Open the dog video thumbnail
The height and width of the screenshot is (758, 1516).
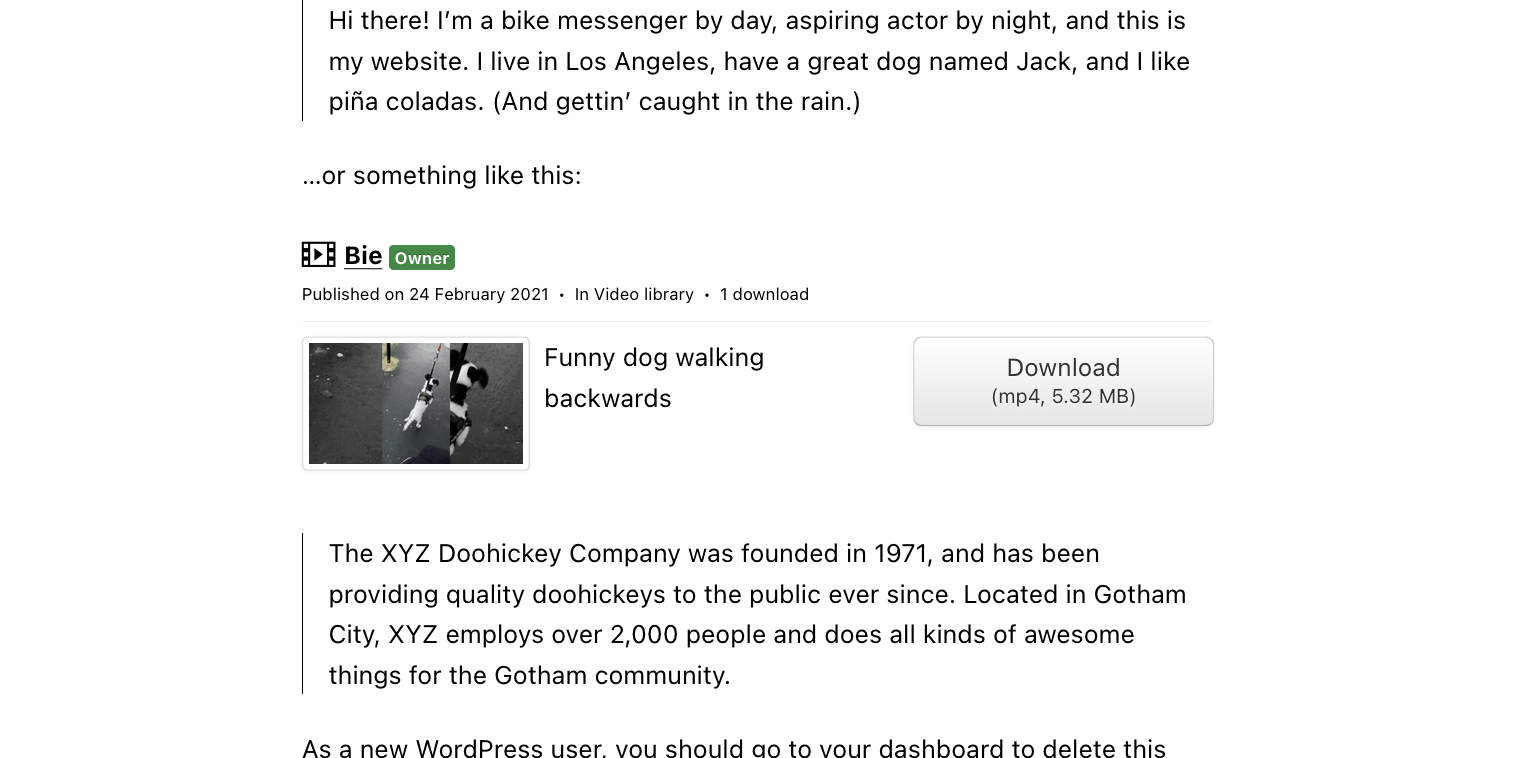416,403
